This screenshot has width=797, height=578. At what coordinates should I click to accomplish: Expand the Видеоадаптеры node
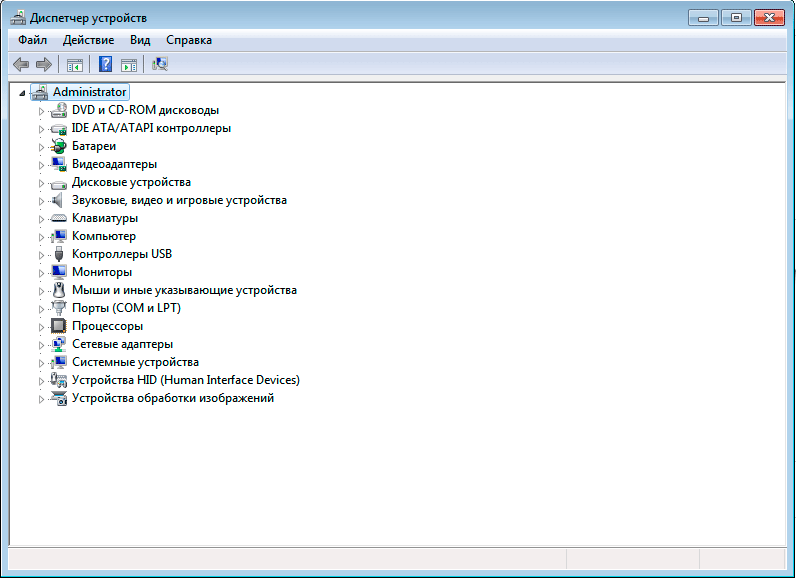click(41, 165)
